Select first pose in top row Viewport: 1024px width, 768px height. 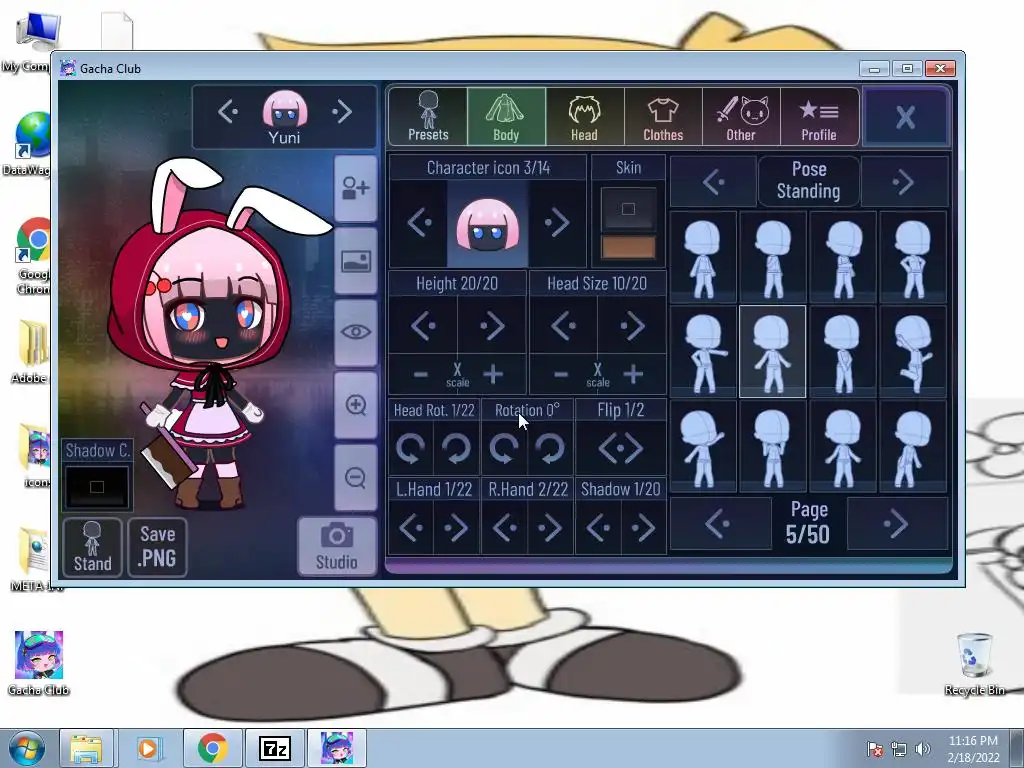[x=703, y=257]
